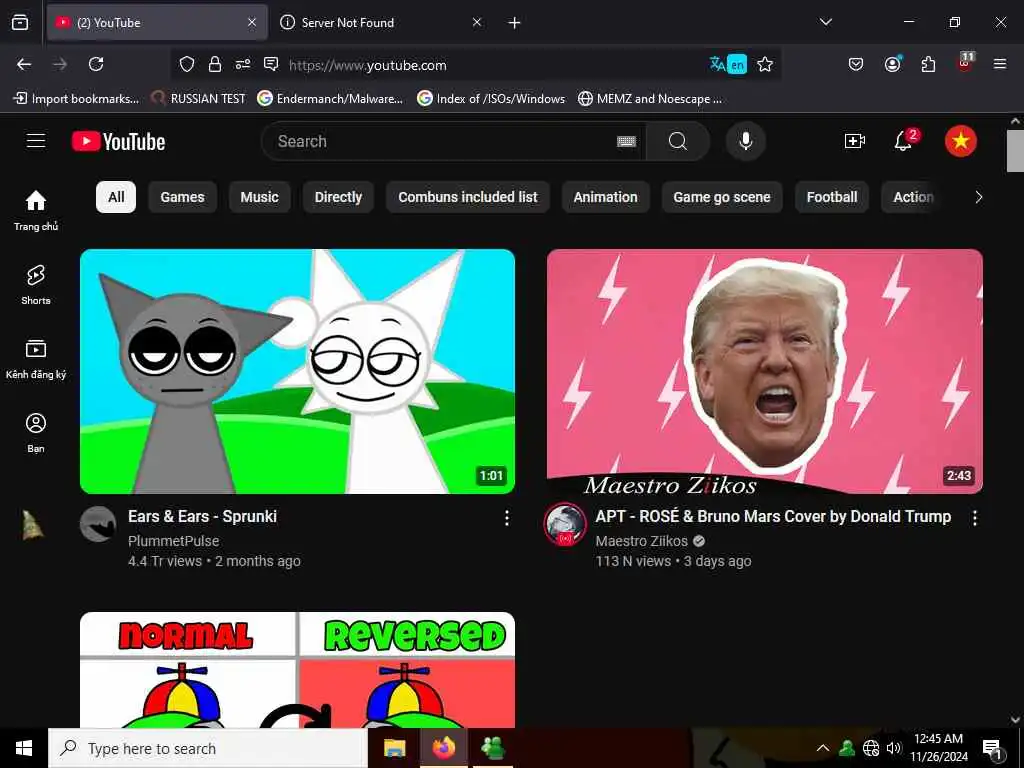
Task: Filter by Football chip
Action: (x=831, y=197)
